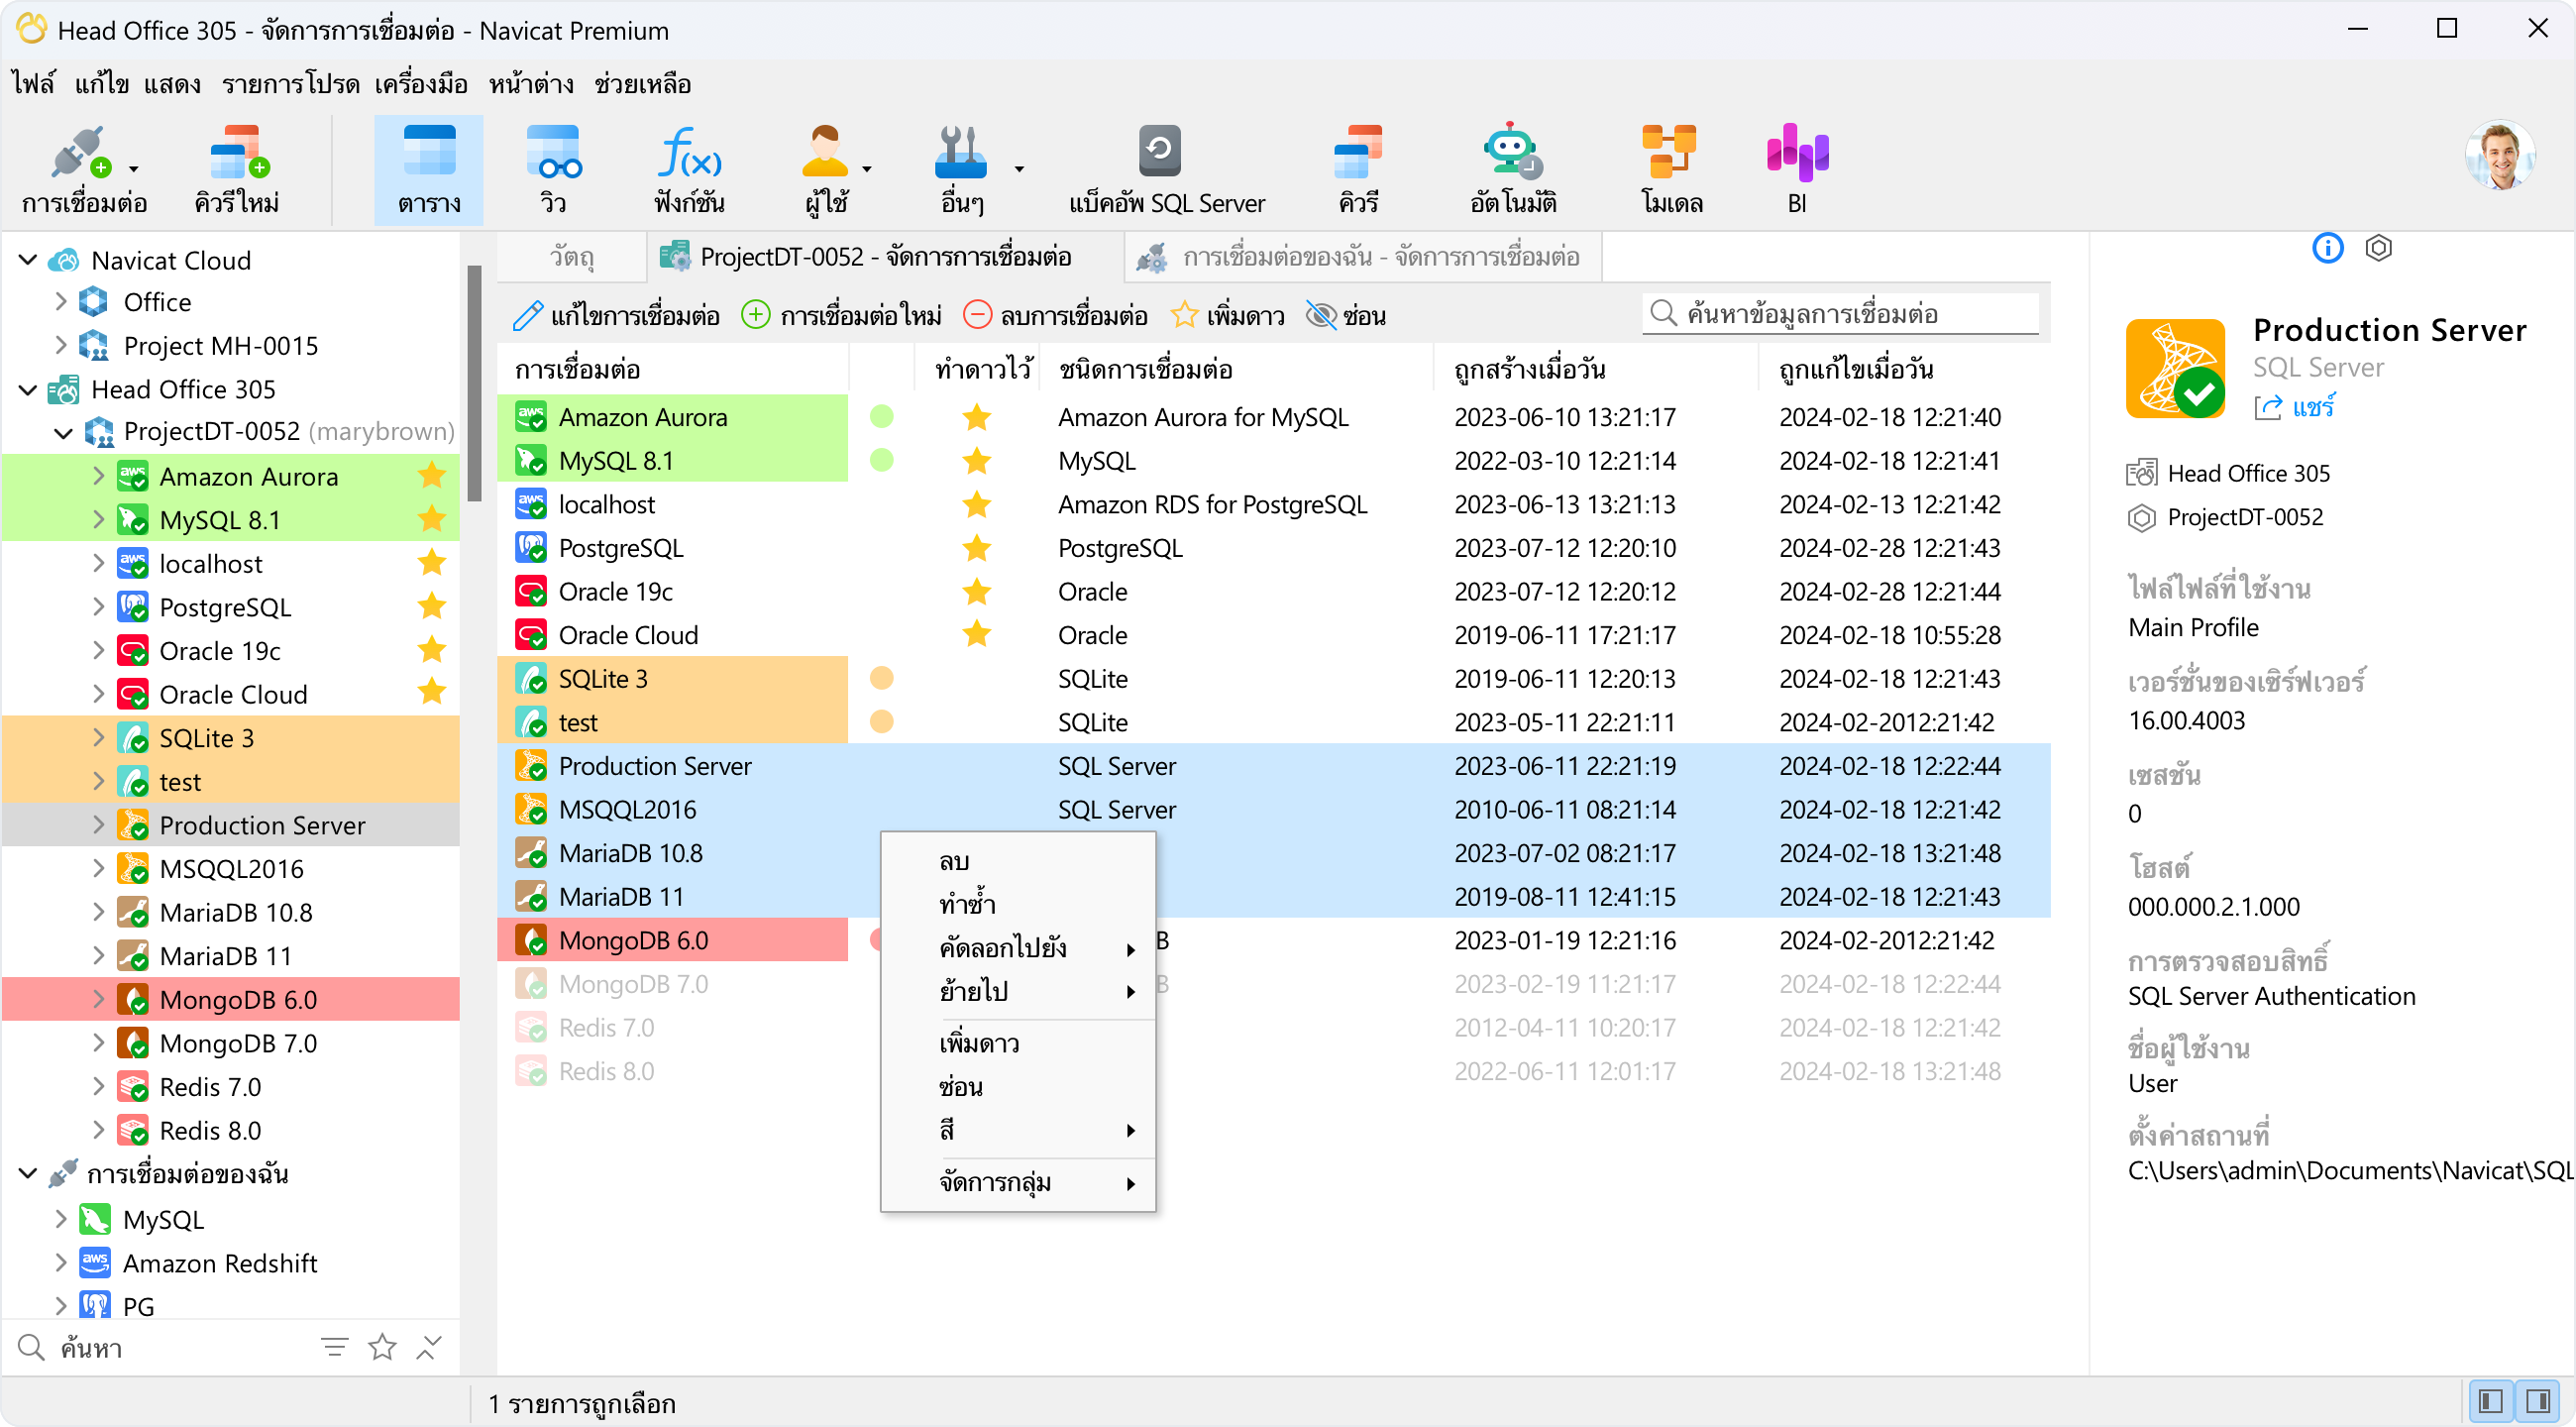Screen dimensions: 2576x1427
Task: Choose ลบ in the context menu
Action: 1018,861
